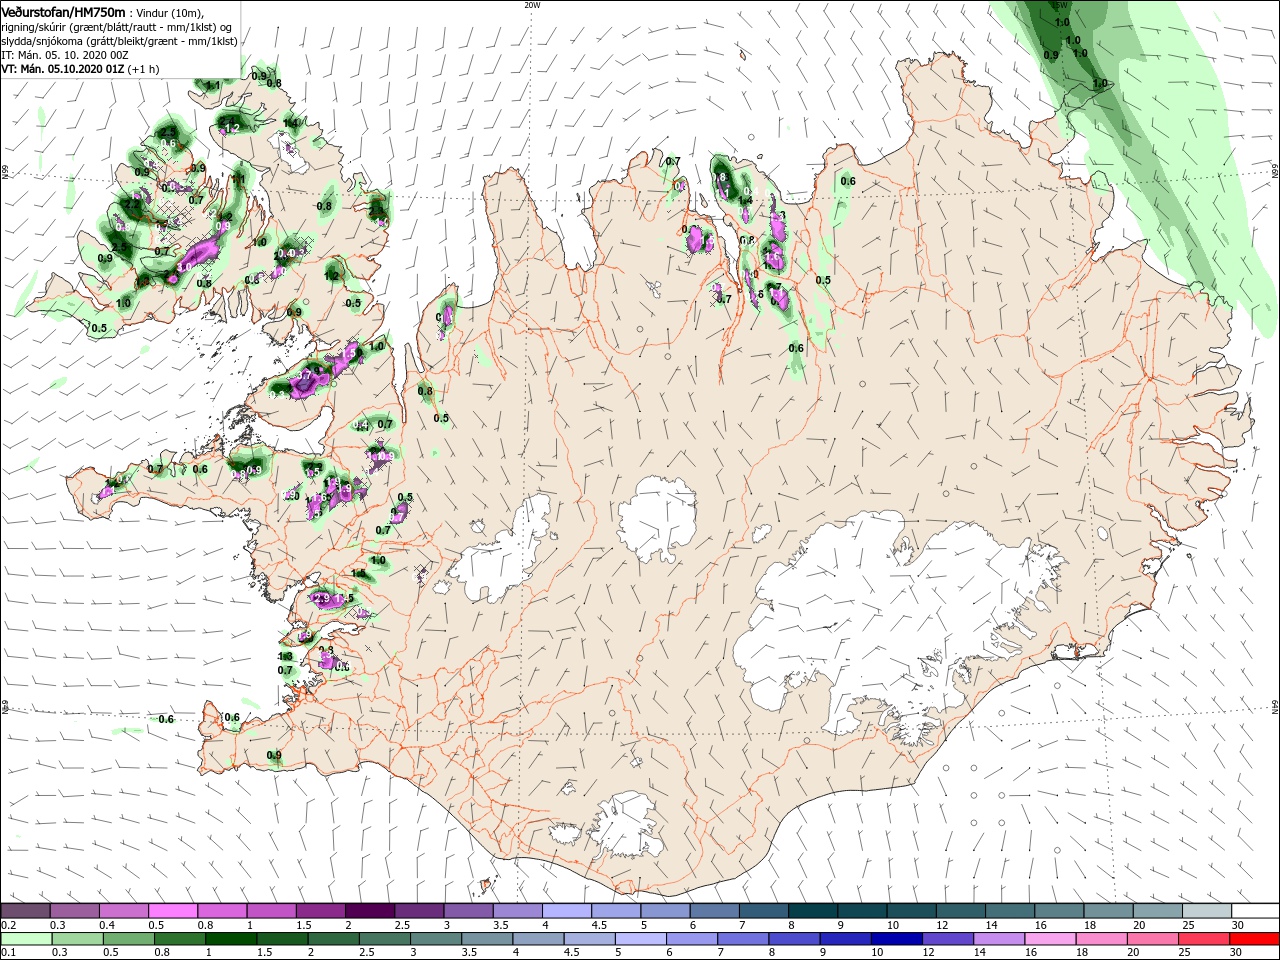Click the bright red rain swatch above 30
Image resolution: width=1280 pixels, height=960 pixels.
pos(1254,939)
